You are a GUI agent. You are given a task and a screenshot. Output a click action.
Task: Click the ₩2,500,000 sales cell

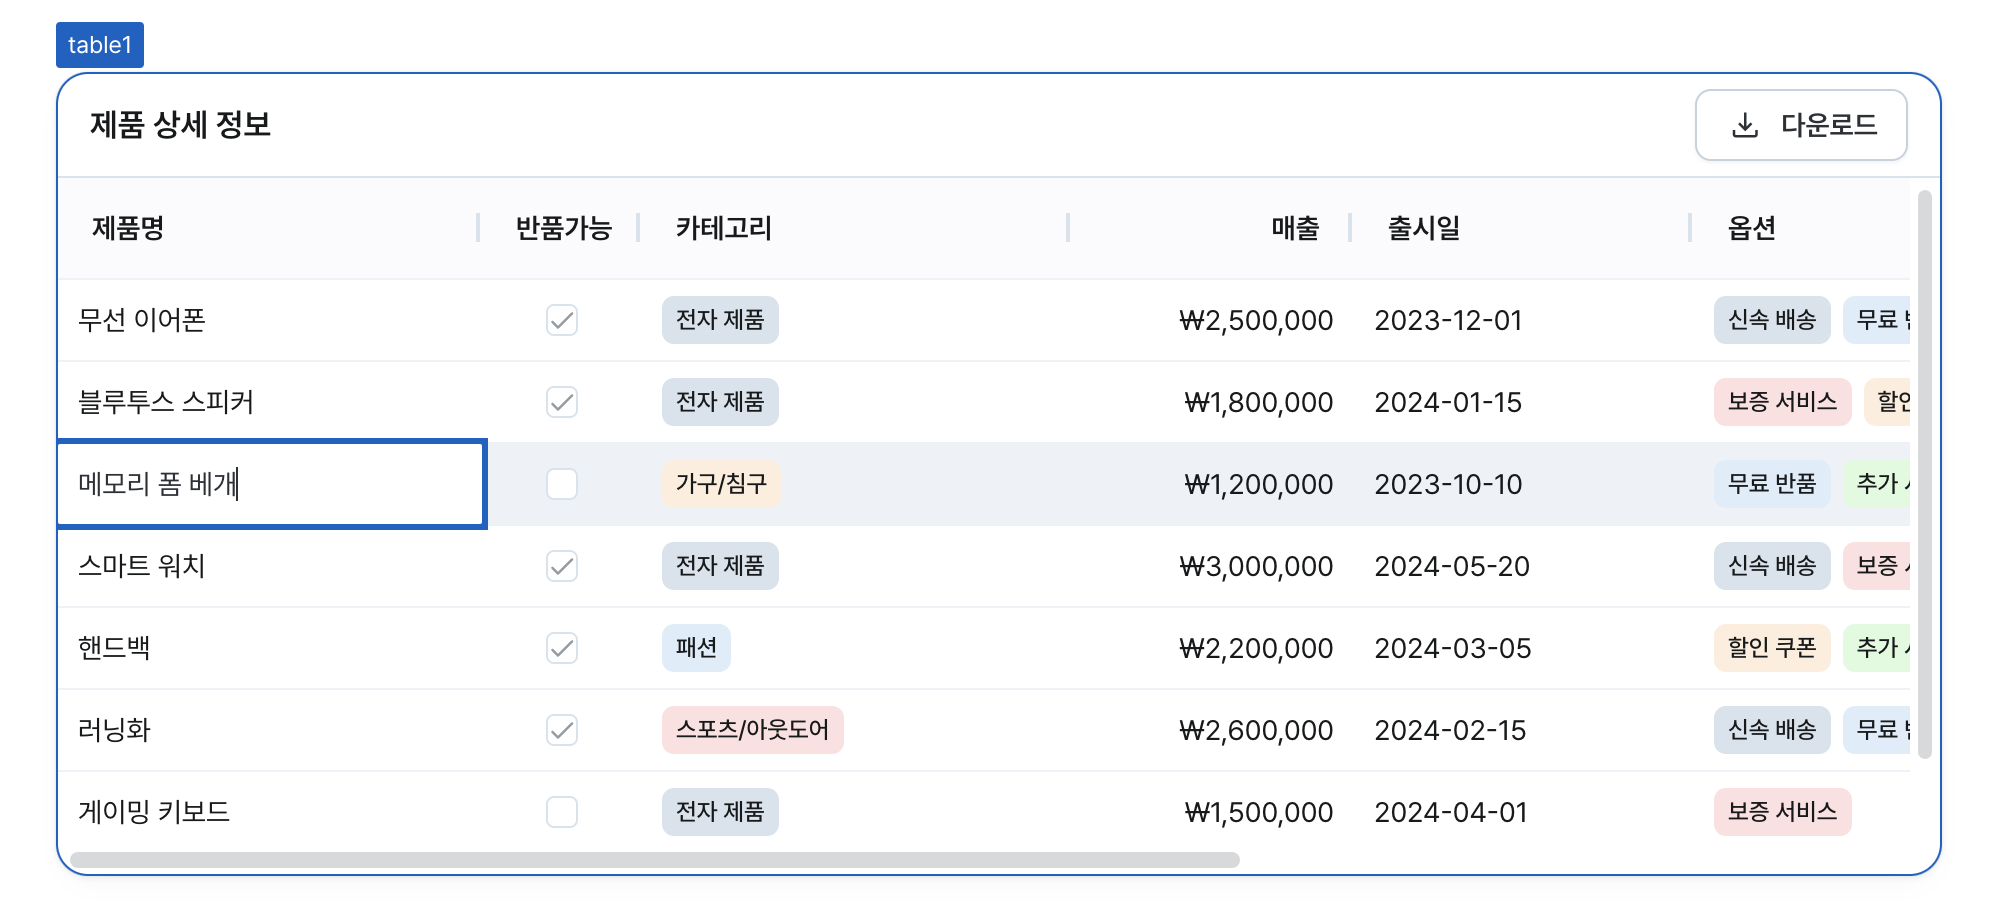tap(1256, 320)
